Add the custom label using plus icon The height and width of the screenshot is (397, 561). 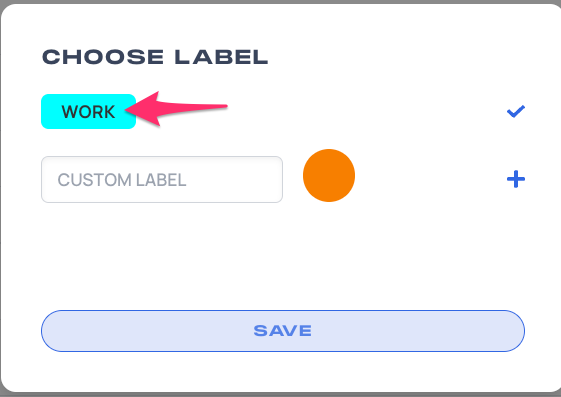516,179
